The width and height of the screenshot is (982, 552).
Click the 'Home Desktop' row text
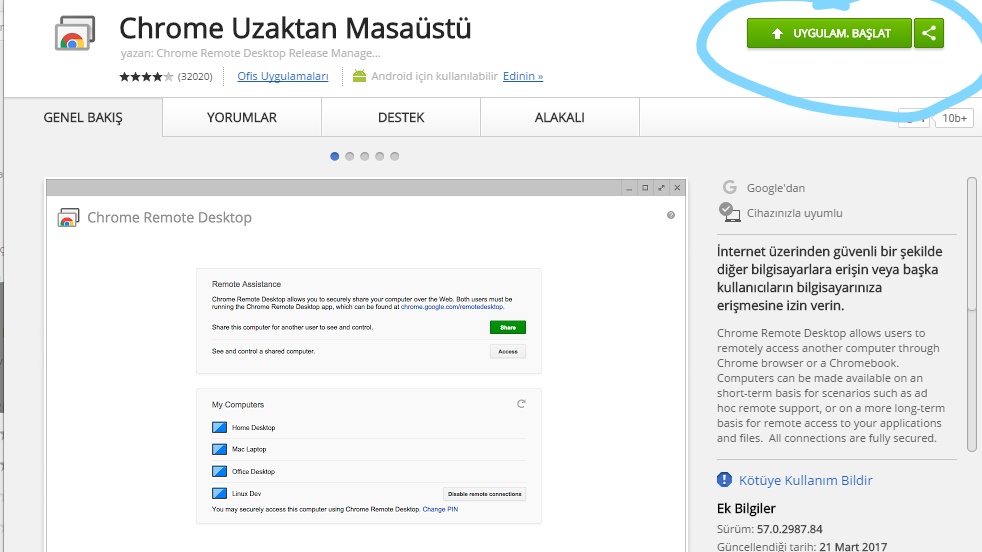[x=253, y=427]
